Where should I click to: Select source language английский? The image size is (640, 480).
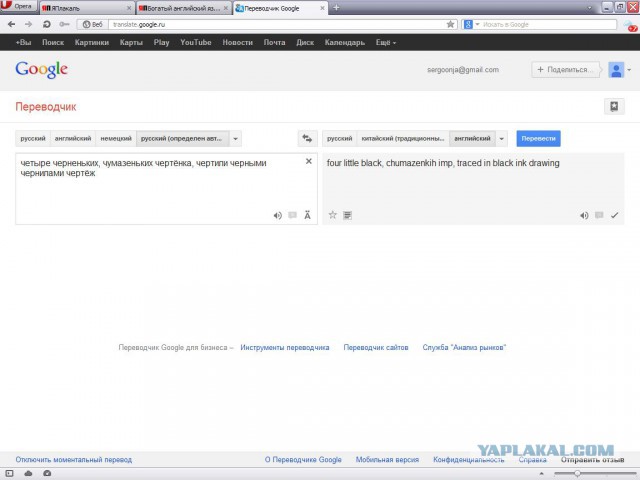73,139
